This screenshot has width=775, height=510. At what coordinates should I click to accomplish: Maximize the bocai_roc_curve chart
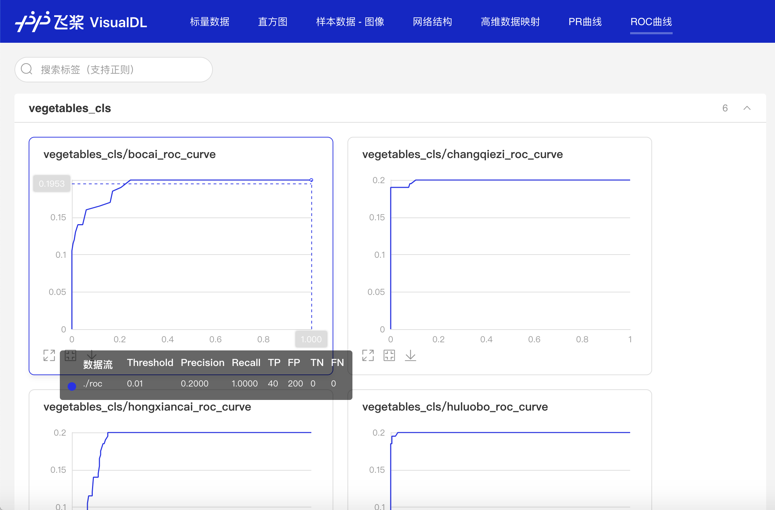click(49, 355)
